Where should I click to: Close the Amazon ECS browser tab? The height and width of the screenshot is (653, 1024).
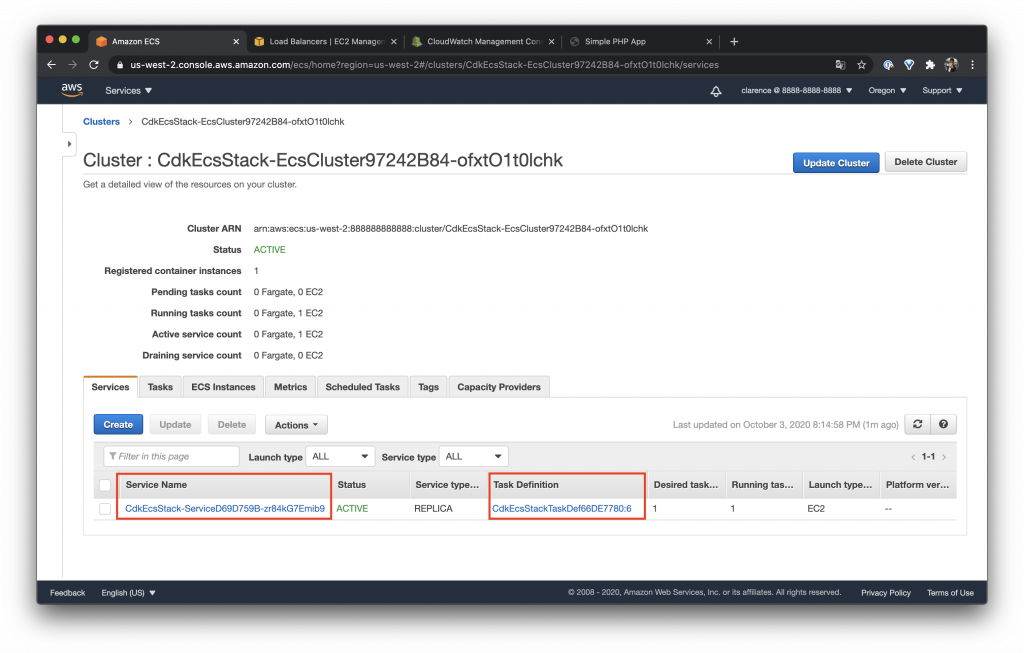pyautogui.click(x=236, y=41)
